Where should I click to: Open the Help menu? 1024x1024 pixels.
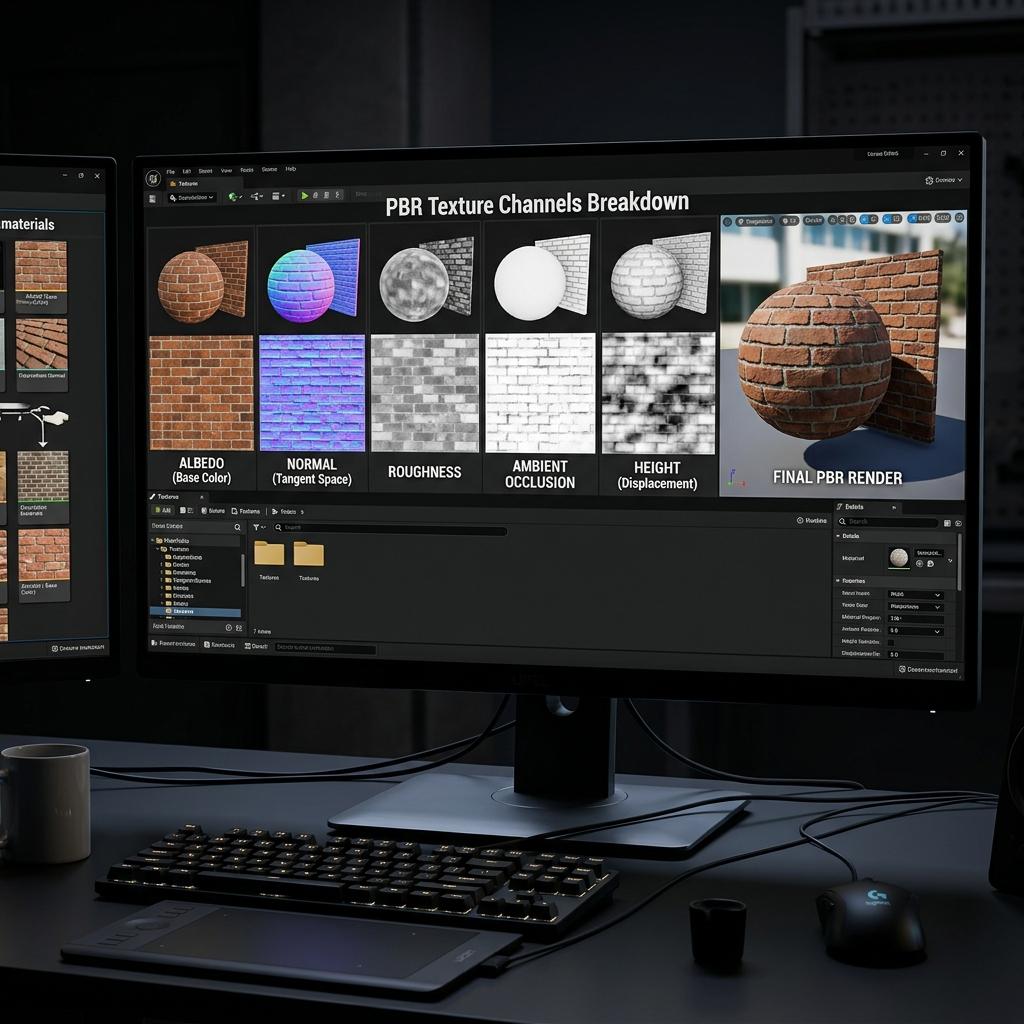coord(291,168)
